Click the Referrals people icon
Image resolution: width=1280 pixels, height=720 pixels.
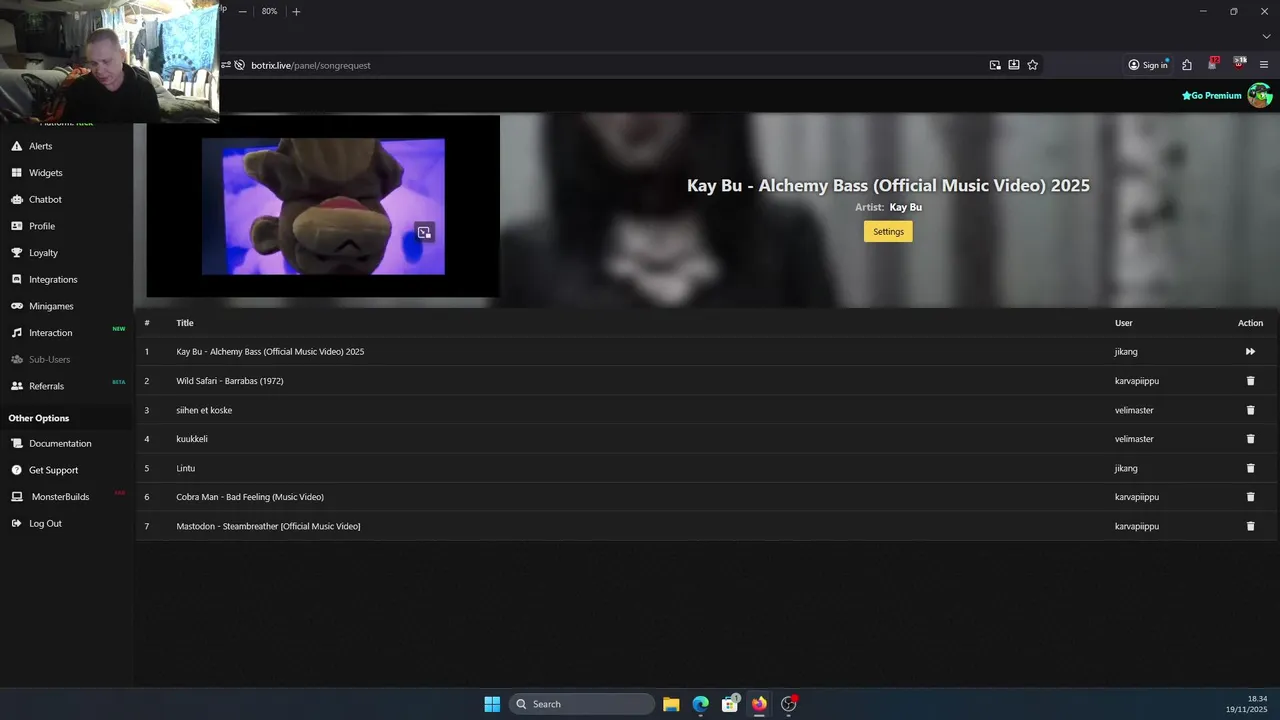[x=17, y=386]
